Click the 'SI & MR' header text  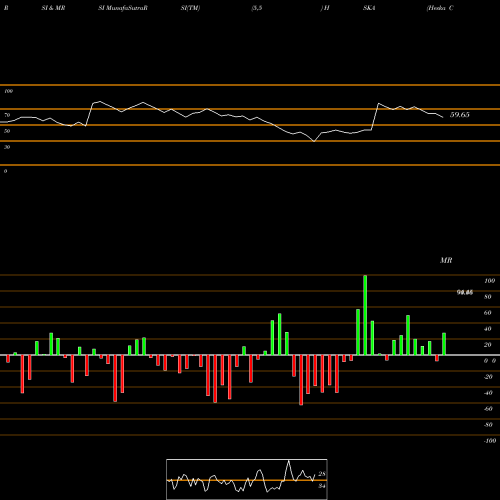pos(53,8)
